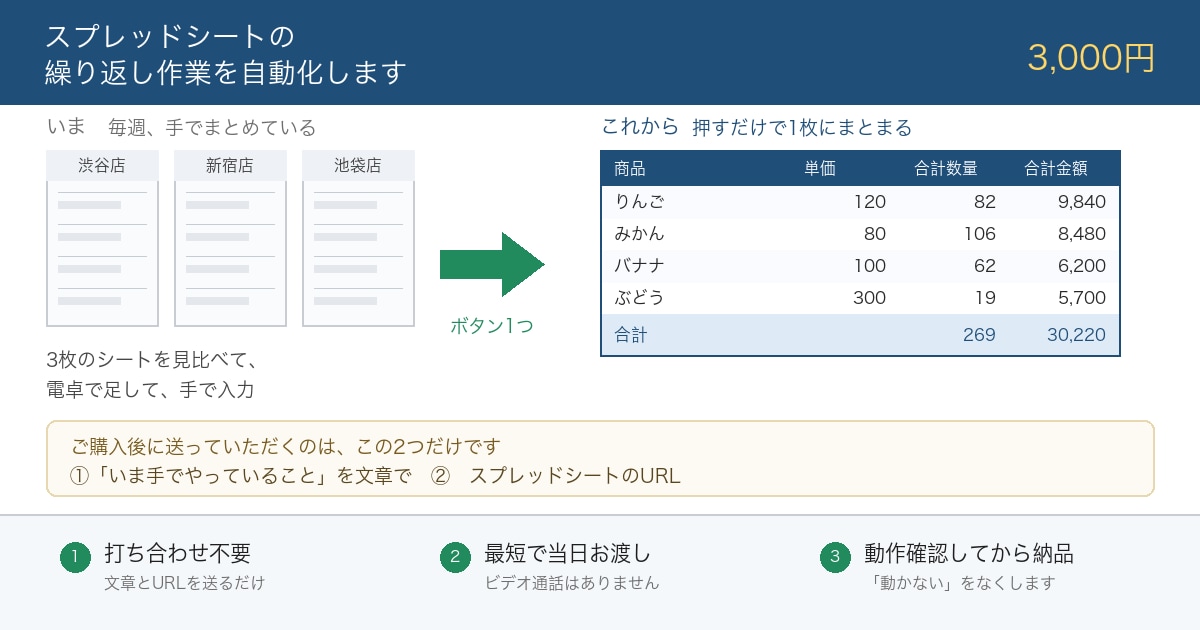Click total amount 30,220
This screenshot has height=630, width=1200.
(1076, 335)
